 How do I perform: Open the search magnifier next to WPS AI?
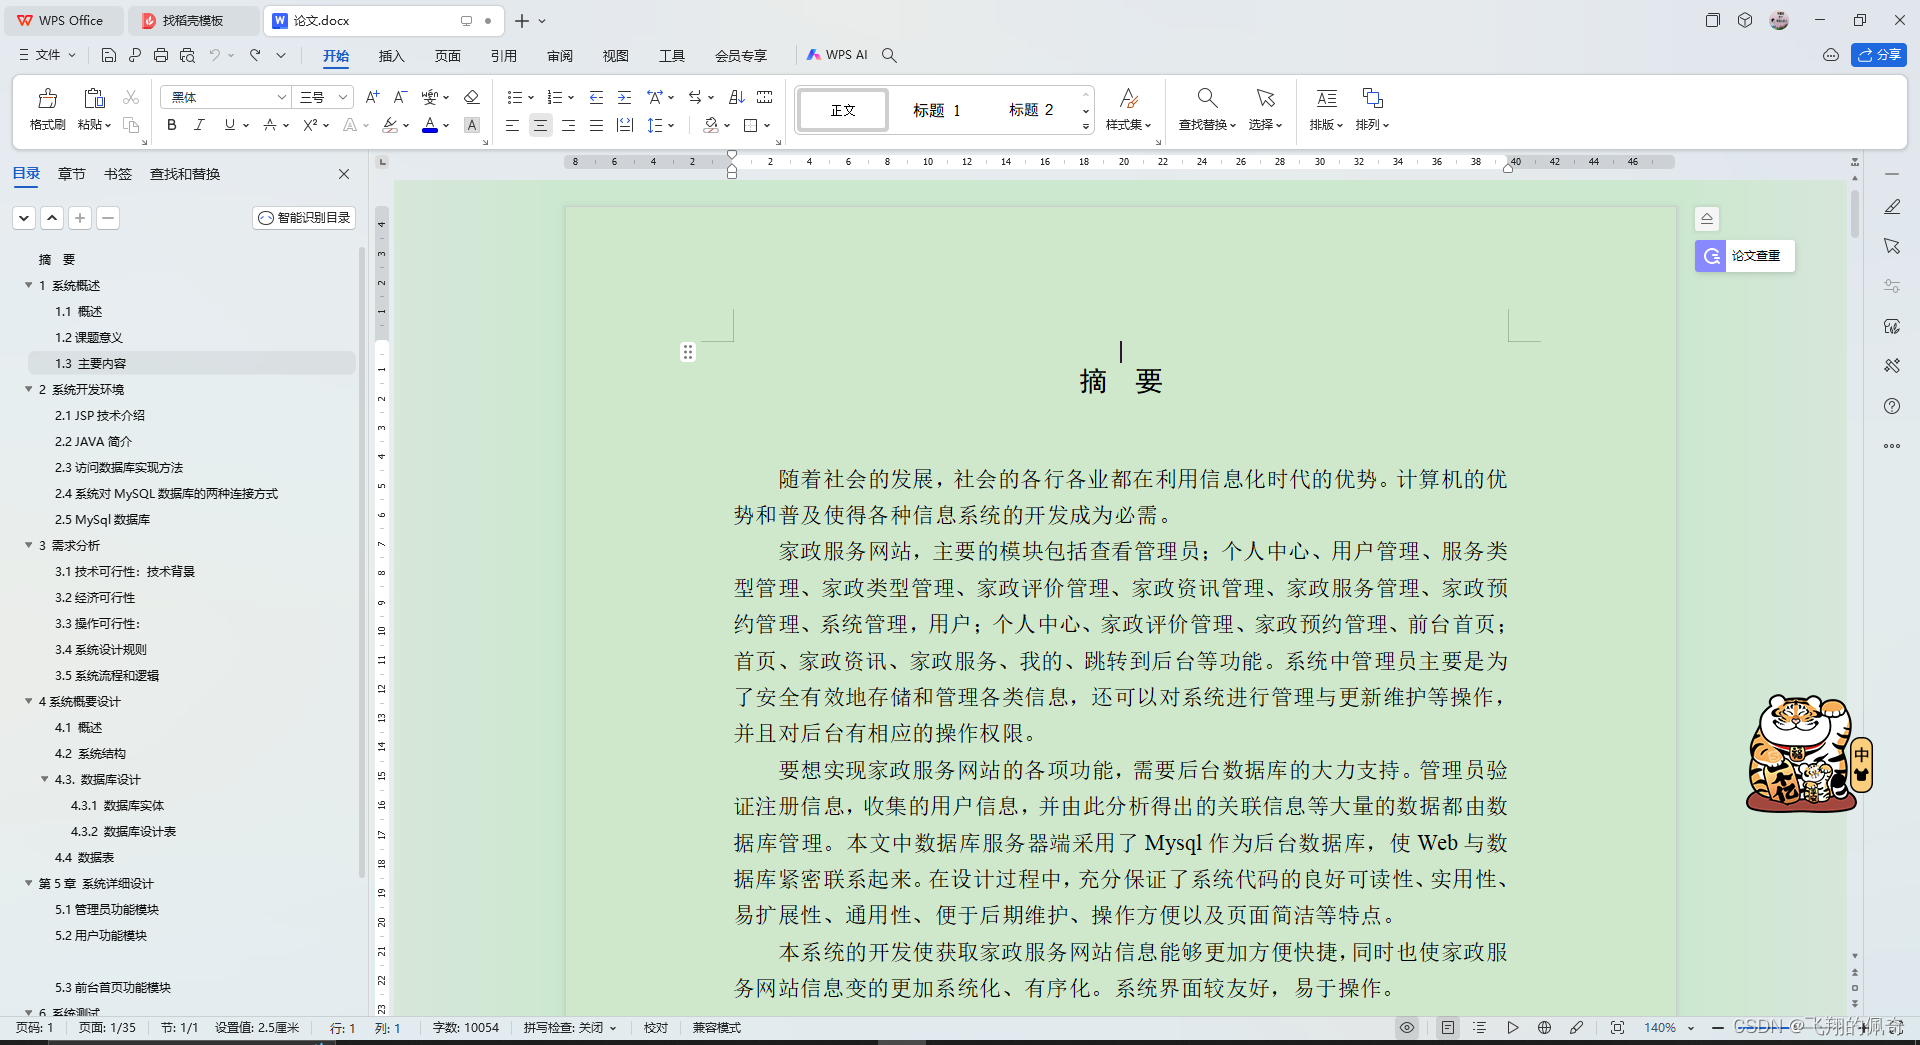click(889, 55)
